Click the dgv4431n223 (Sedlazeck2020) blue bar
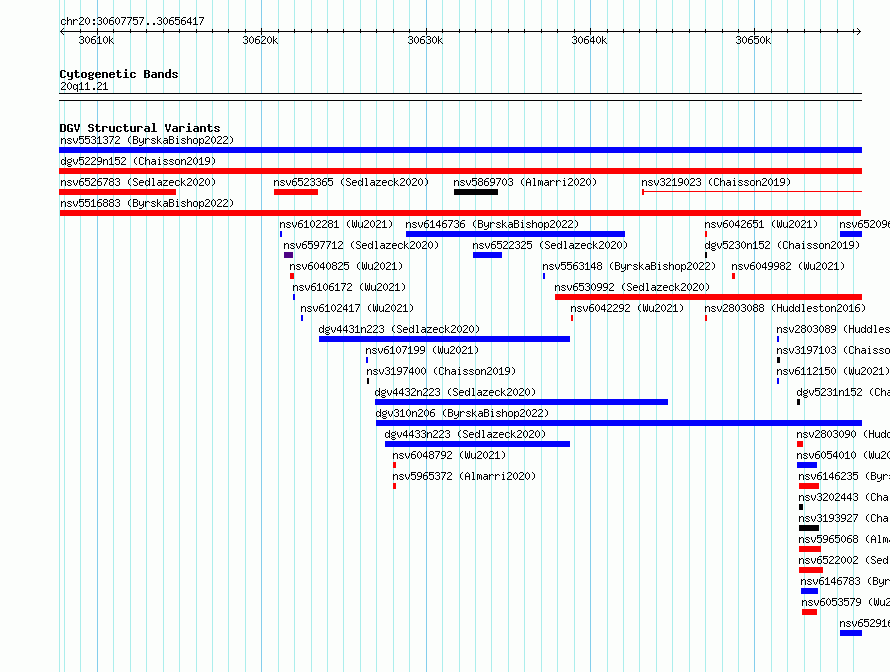890x672 pixels. pyautogui.click(x=444, y=339)
